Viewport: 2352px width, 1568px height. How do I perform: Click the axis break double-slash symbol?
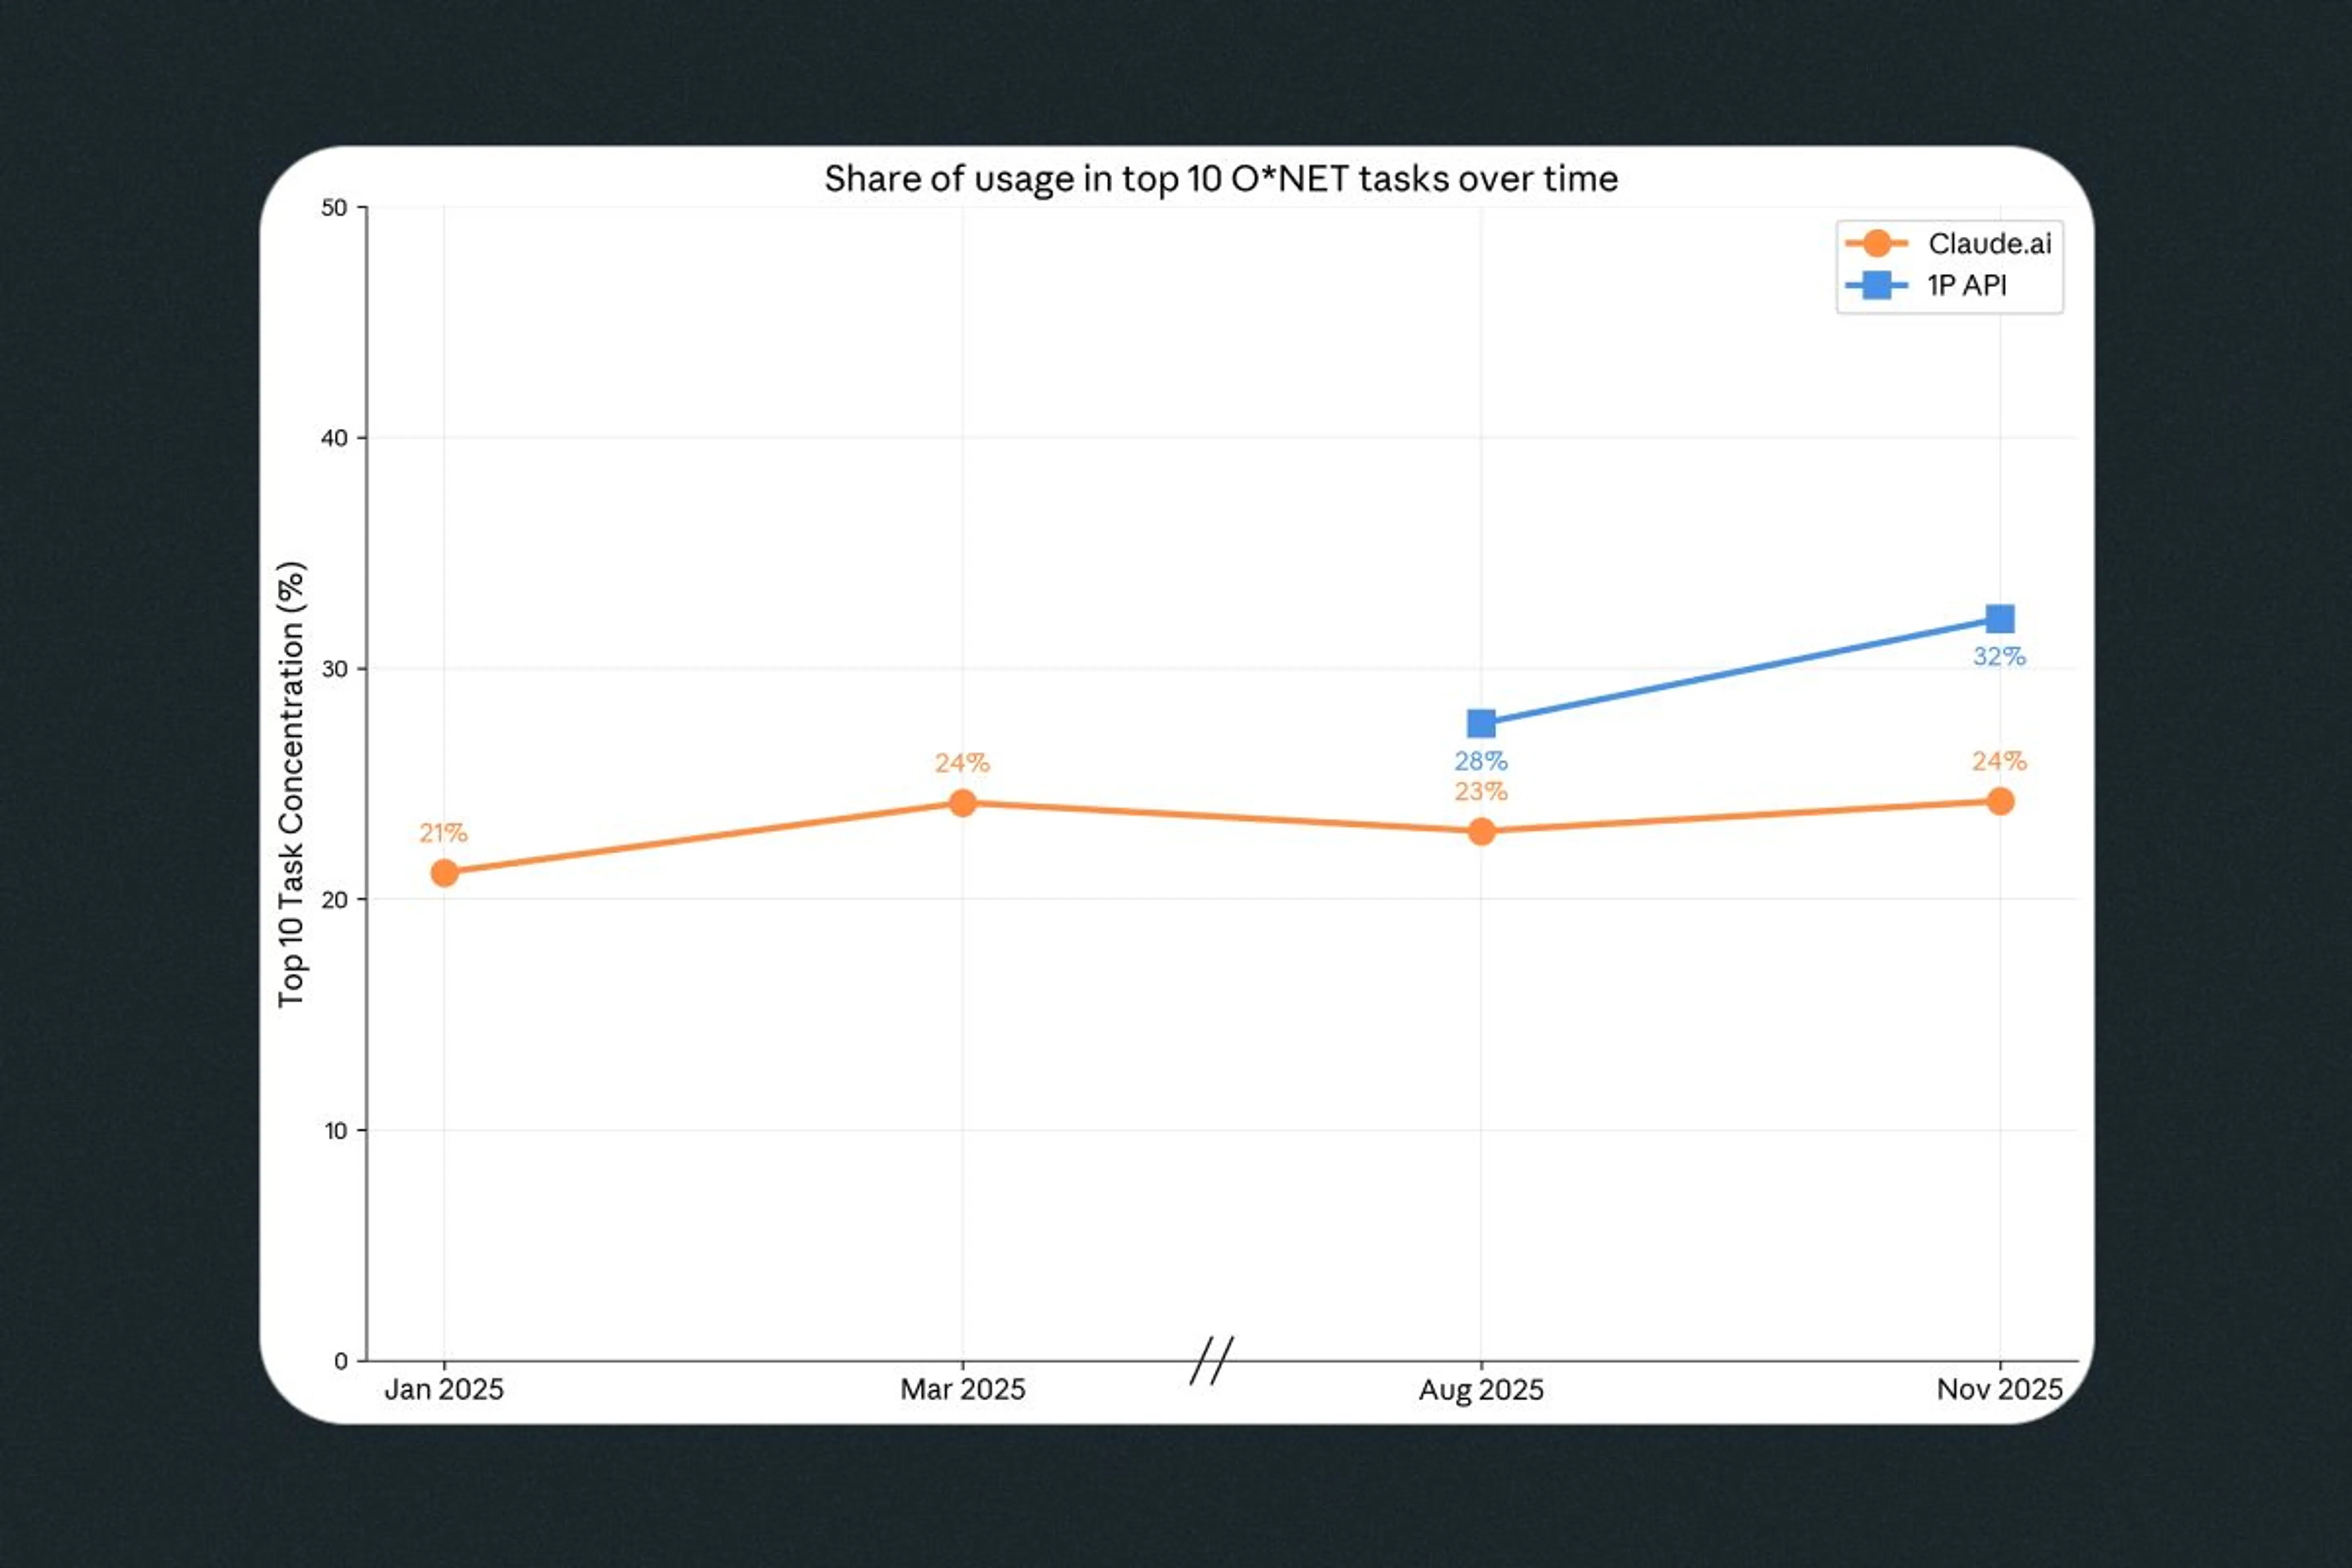tap(1211, 1360)
